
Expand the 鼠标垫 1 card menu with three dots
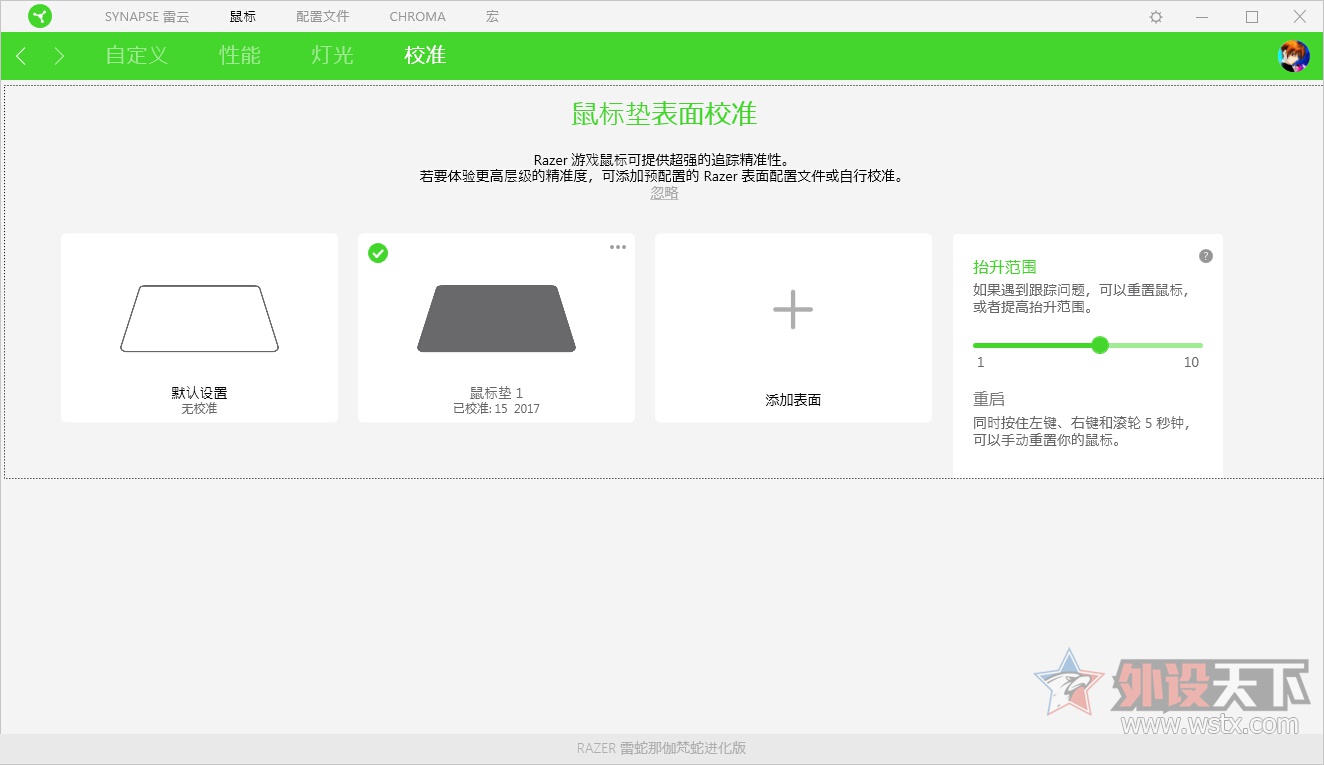click(617, 246)
